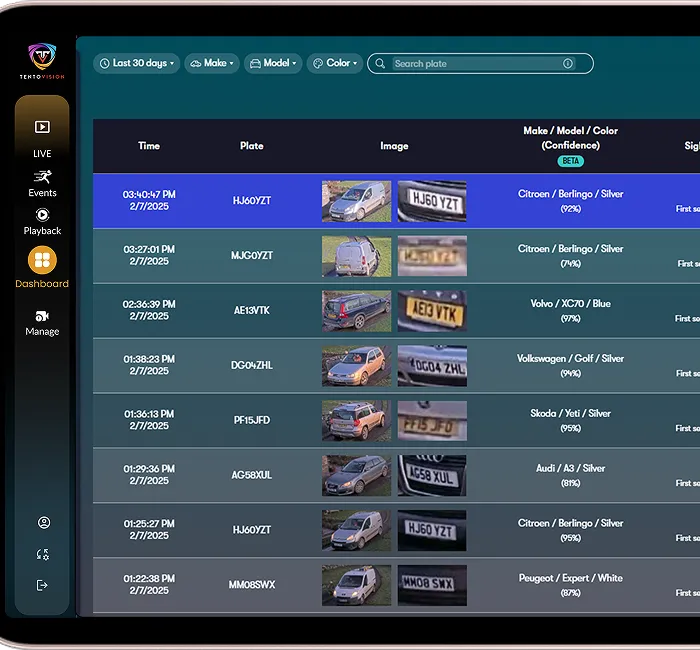Open yellow plate crop AE13 VTK thumbnail
The width and height of the screenshot is (700, 650).
432,311
